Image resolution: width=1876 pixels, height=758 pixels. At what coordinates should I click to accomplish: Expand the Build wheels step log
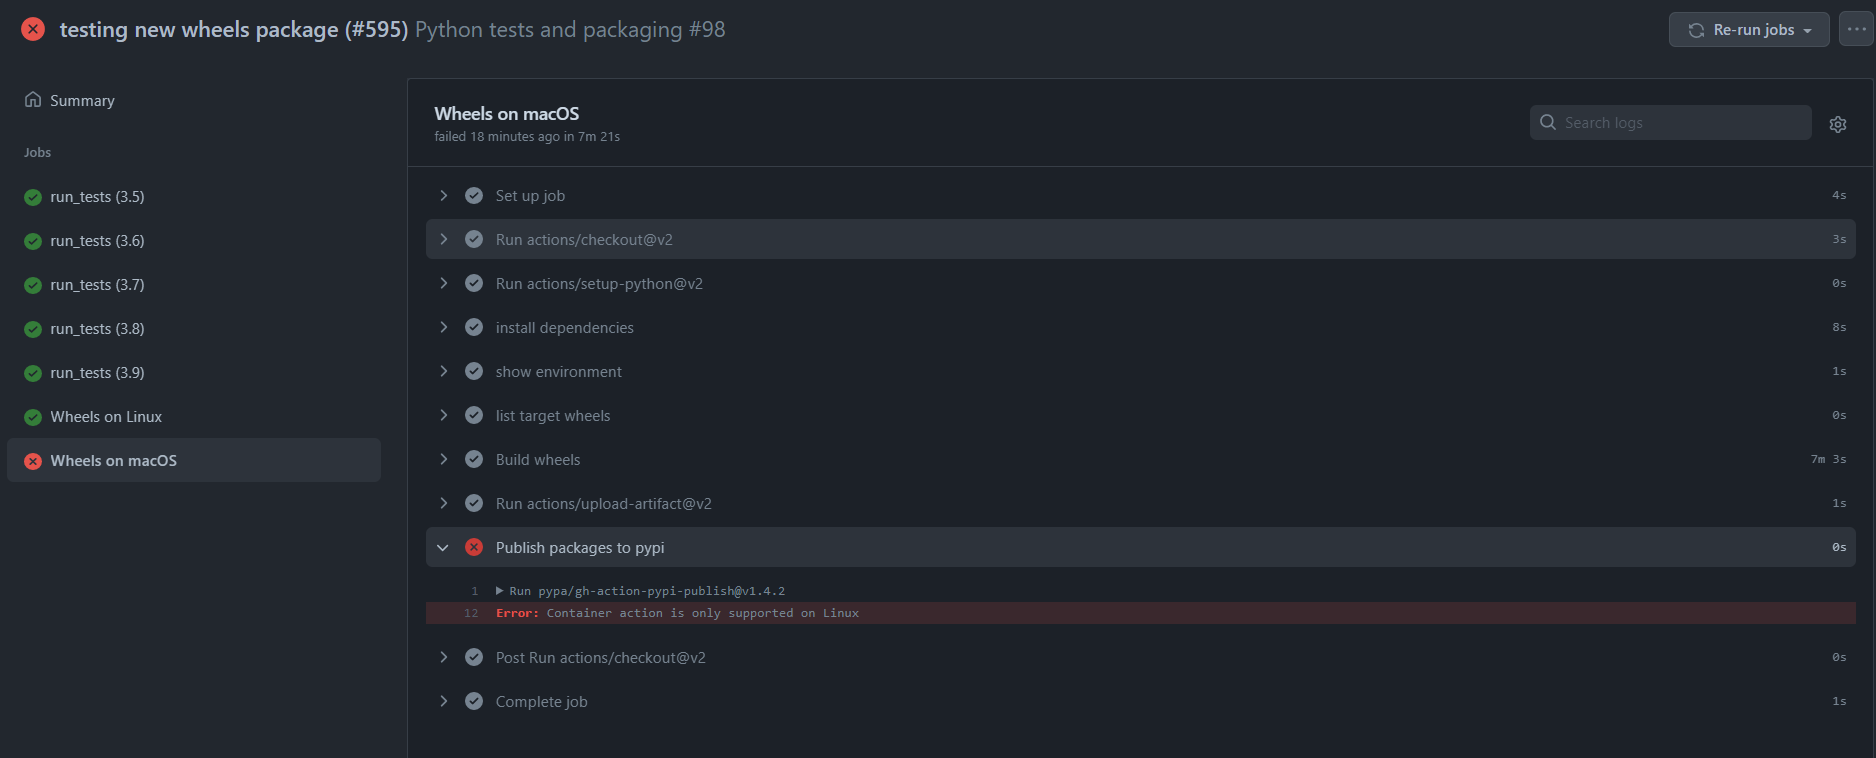(445, 459)
